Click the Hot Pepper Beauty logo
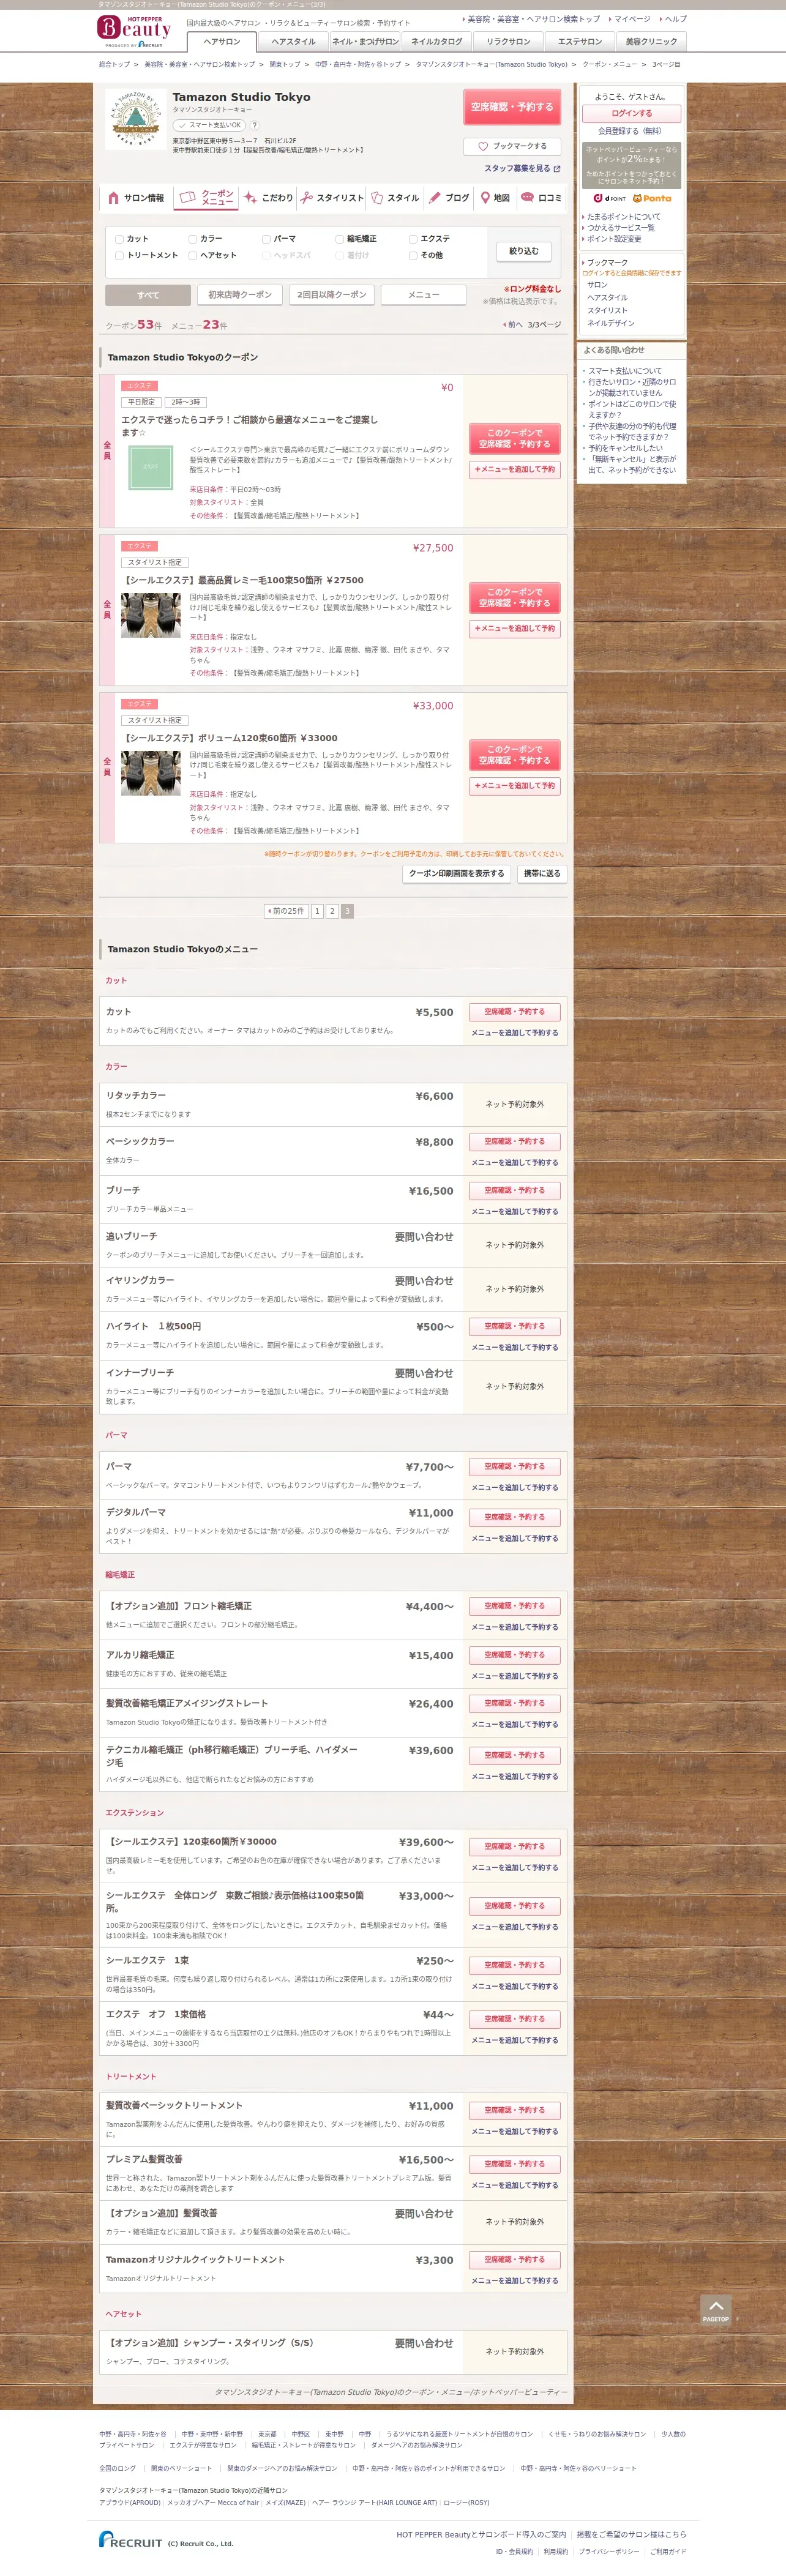 pyautogui.click(x=134, y=32)
